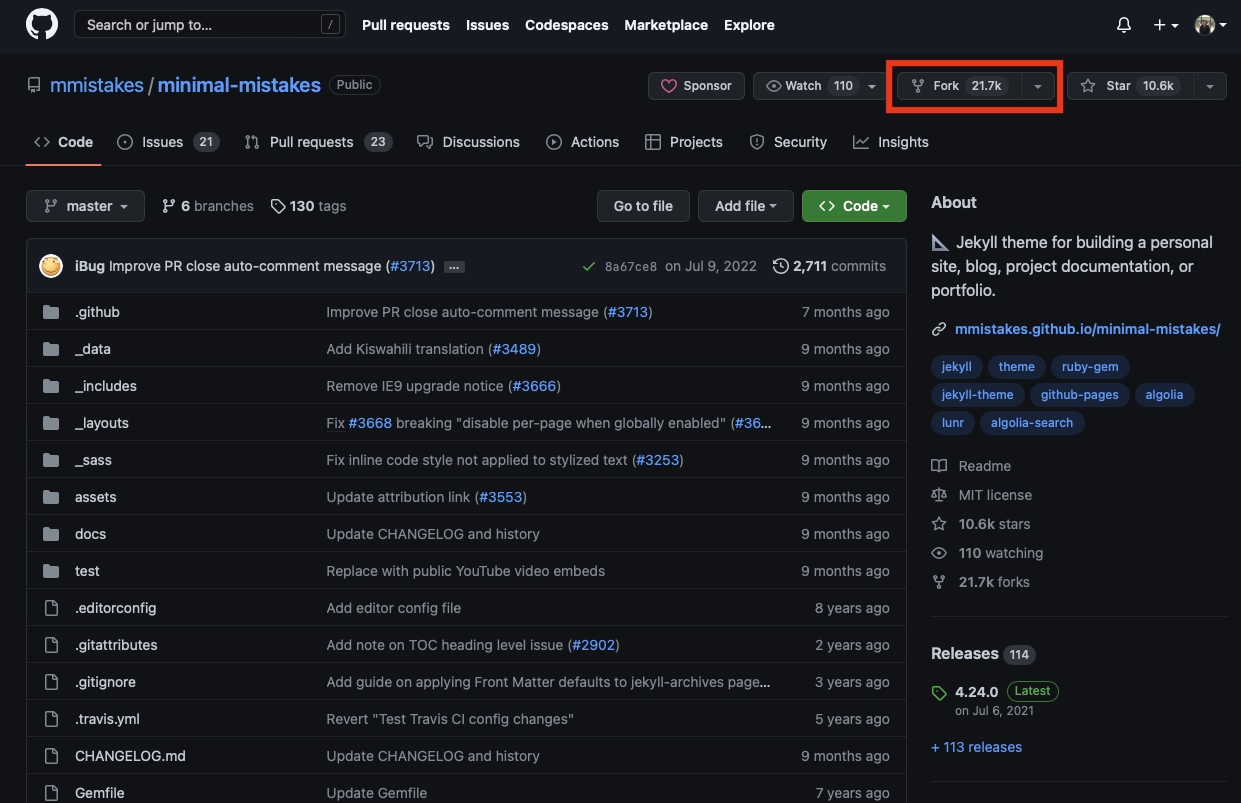The image size is (1241, 803).
Task: Select the Actions tab
Action: pos(583,142)
